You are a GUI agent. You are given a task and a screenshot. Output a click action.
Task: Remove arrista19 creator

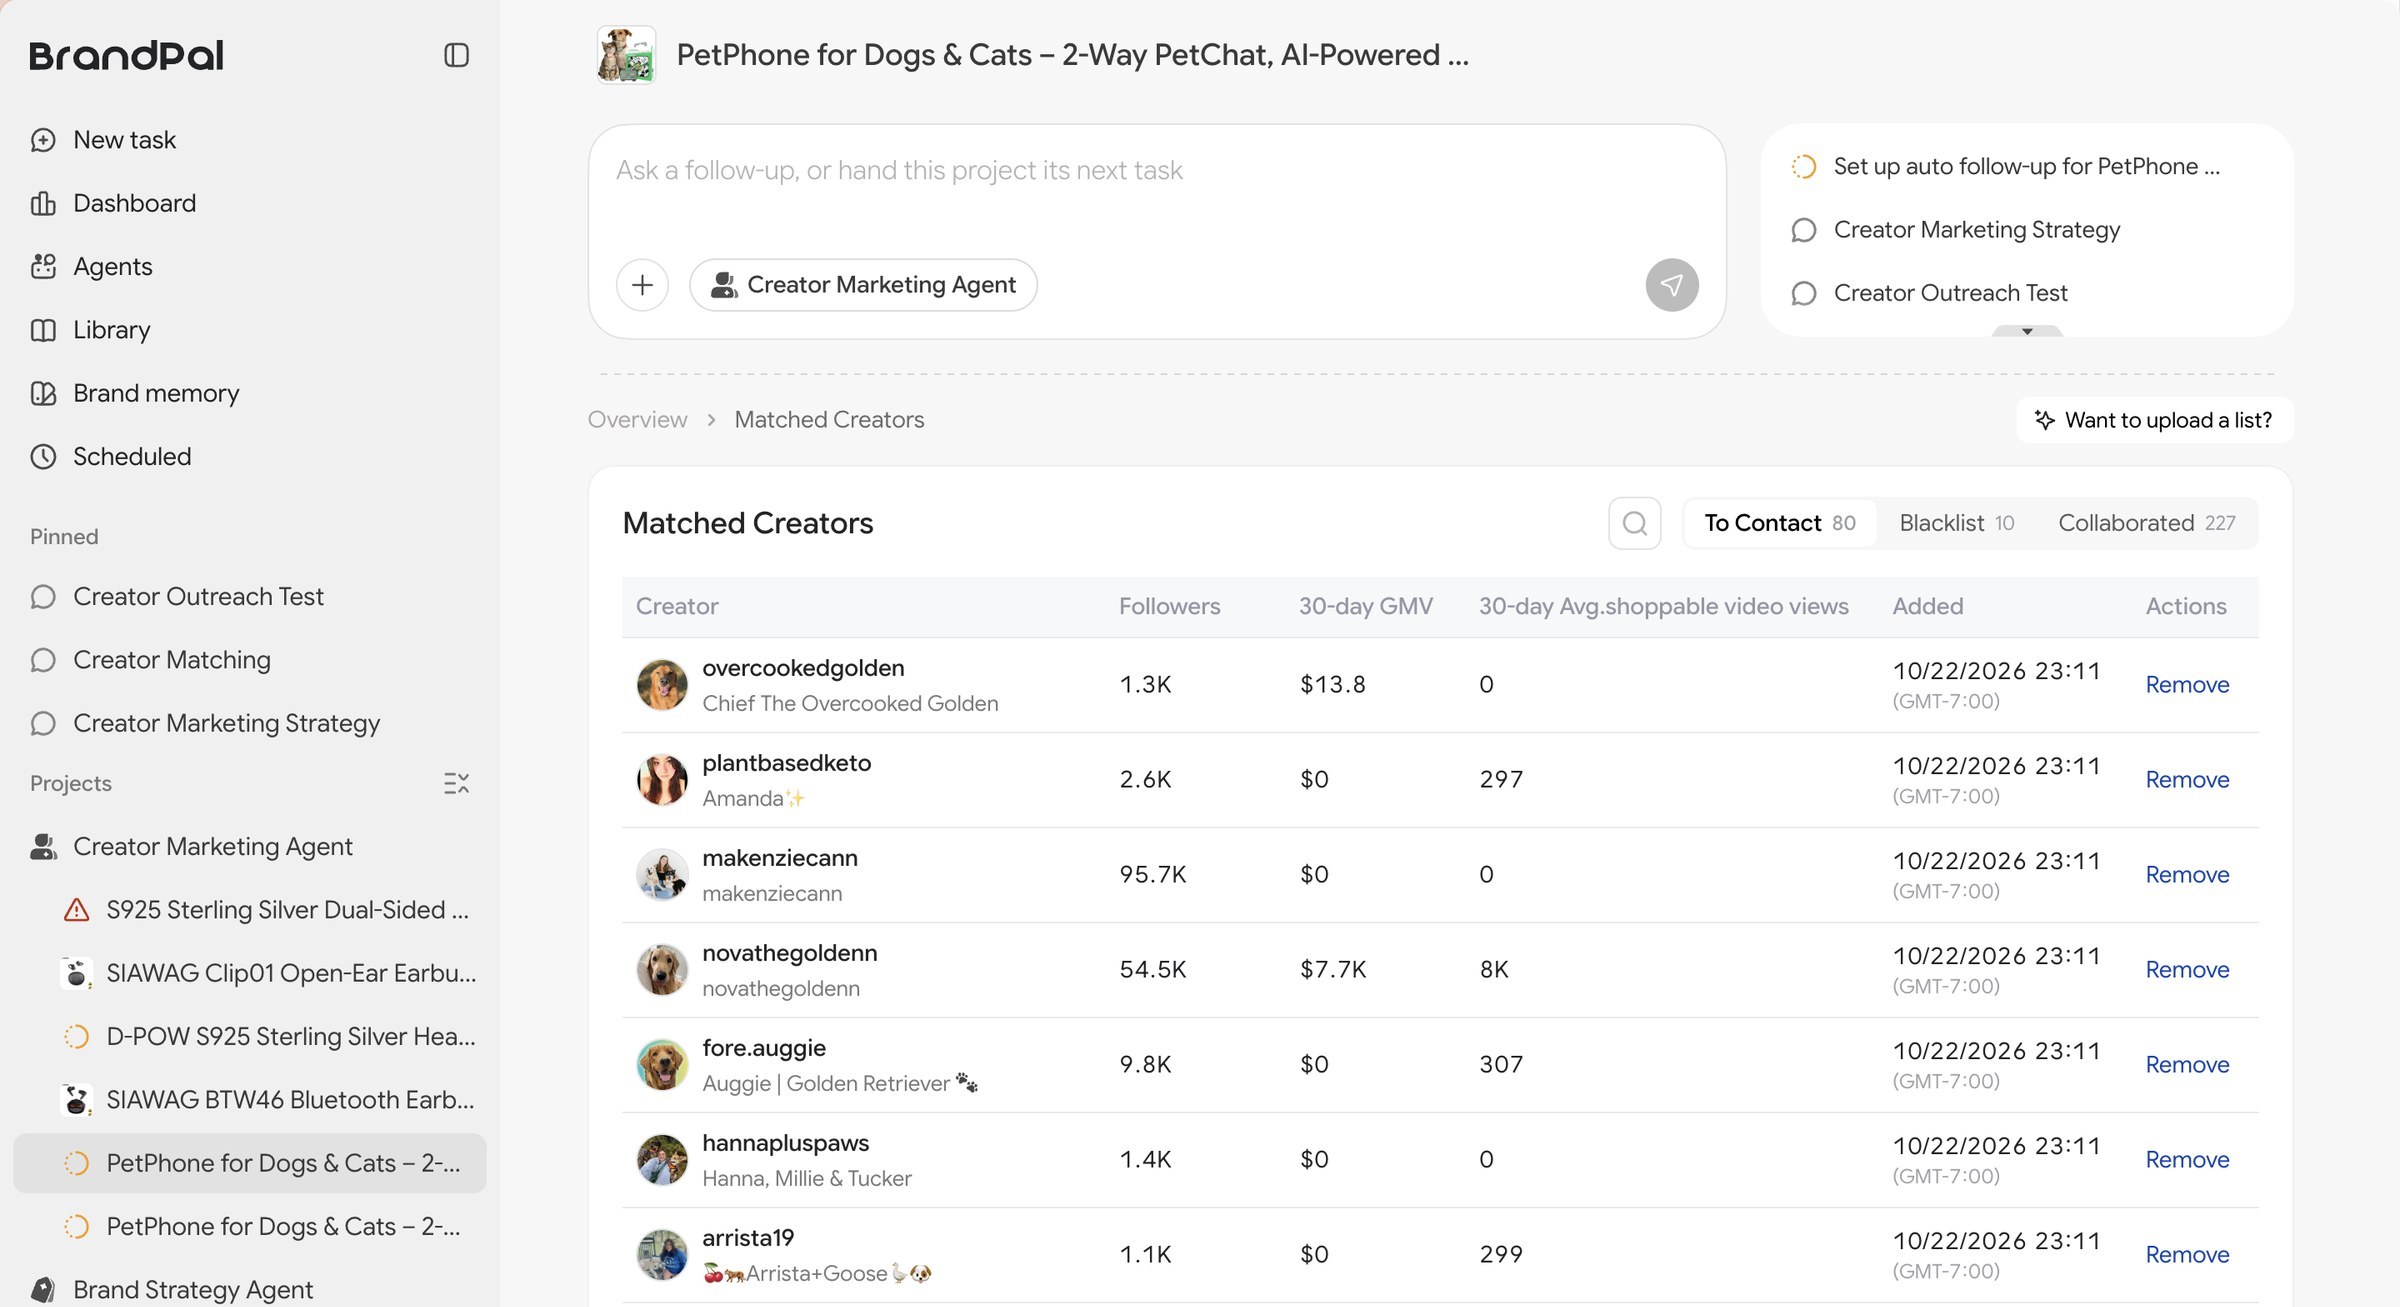(x=2187, y=1255)
